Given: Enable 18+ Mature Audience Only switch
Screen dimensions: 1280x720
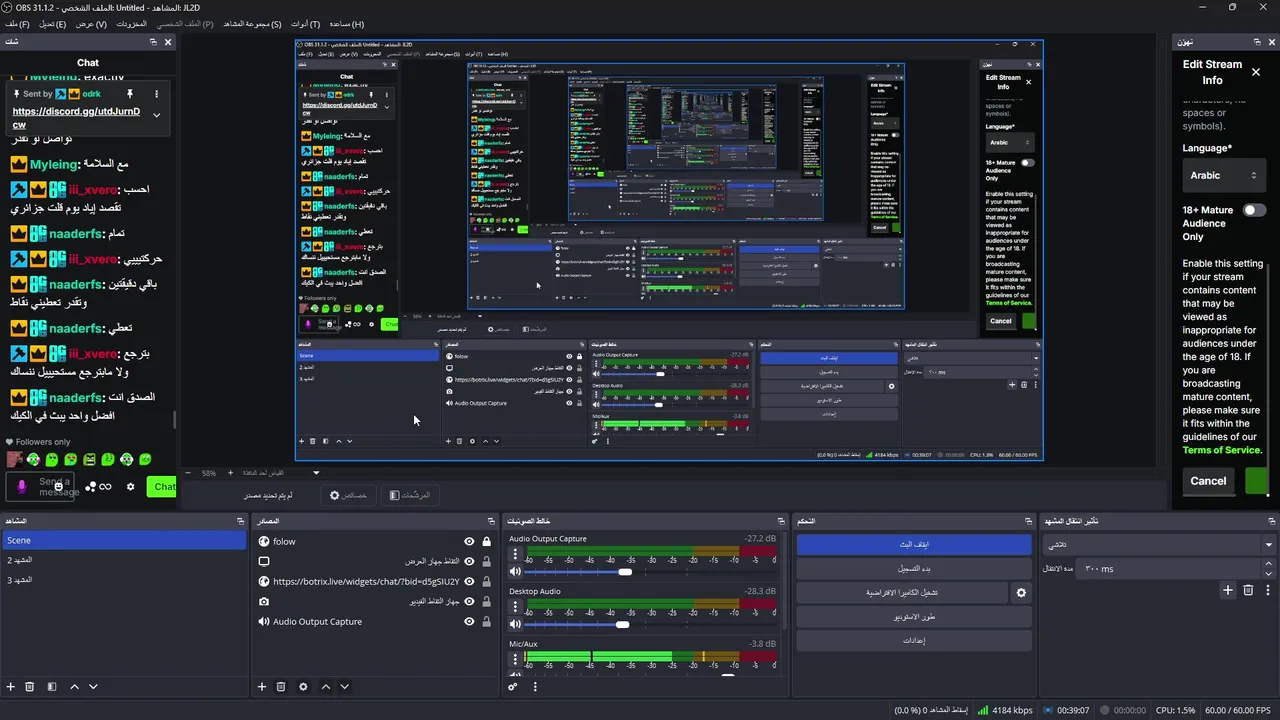Looking at the screenshot, I should pyautogui.click(x=1254, y=210).
